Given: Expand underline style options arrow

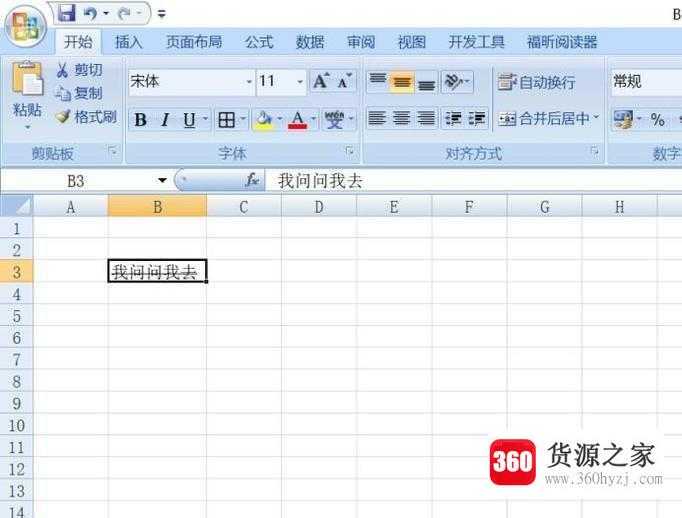Looking at the screenshot, I should pyautogui.click(x=205, y=118).
